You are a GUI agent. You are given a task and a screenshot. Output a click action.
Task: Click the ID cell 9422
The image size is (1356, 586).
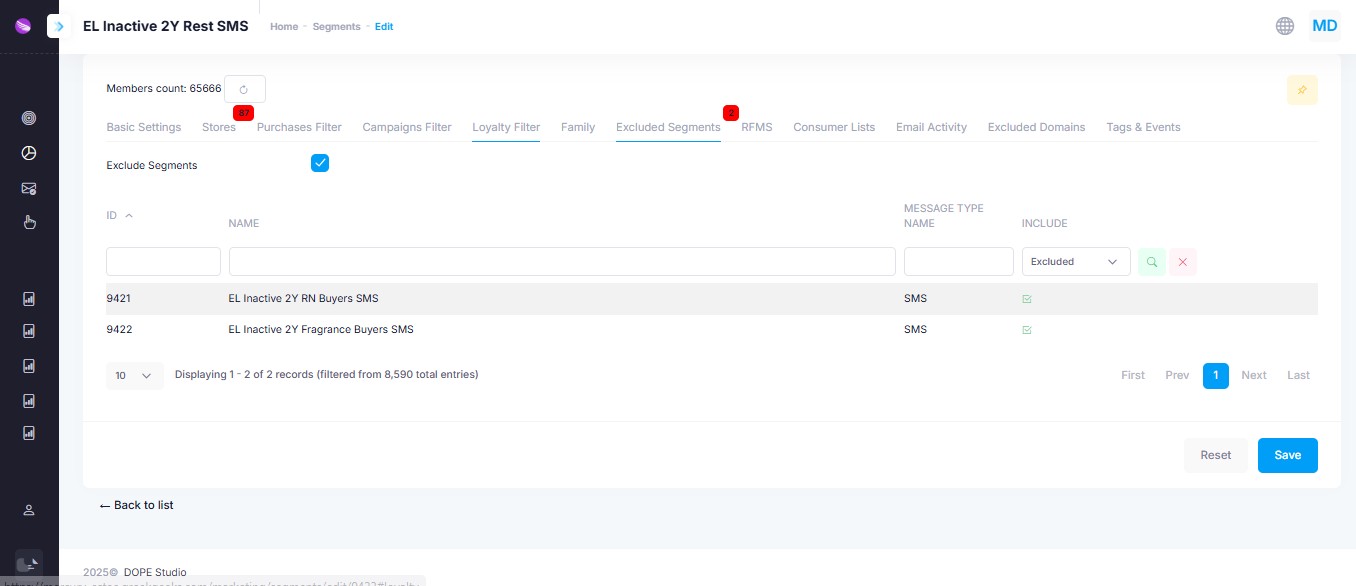click(x=118, y=330)
